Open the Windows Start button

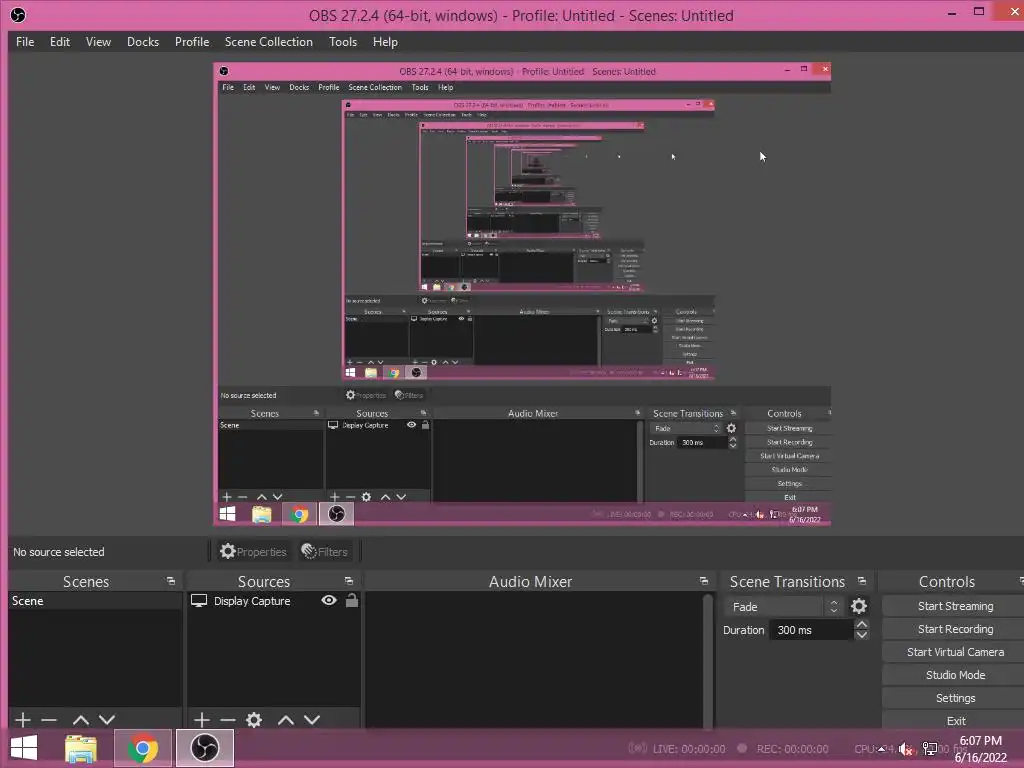pos(24,748)
